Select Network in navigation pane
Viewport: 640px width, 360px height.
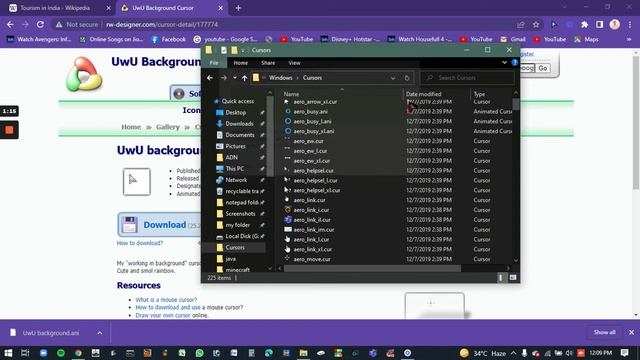pyautogui.click(x=236, y=180)
